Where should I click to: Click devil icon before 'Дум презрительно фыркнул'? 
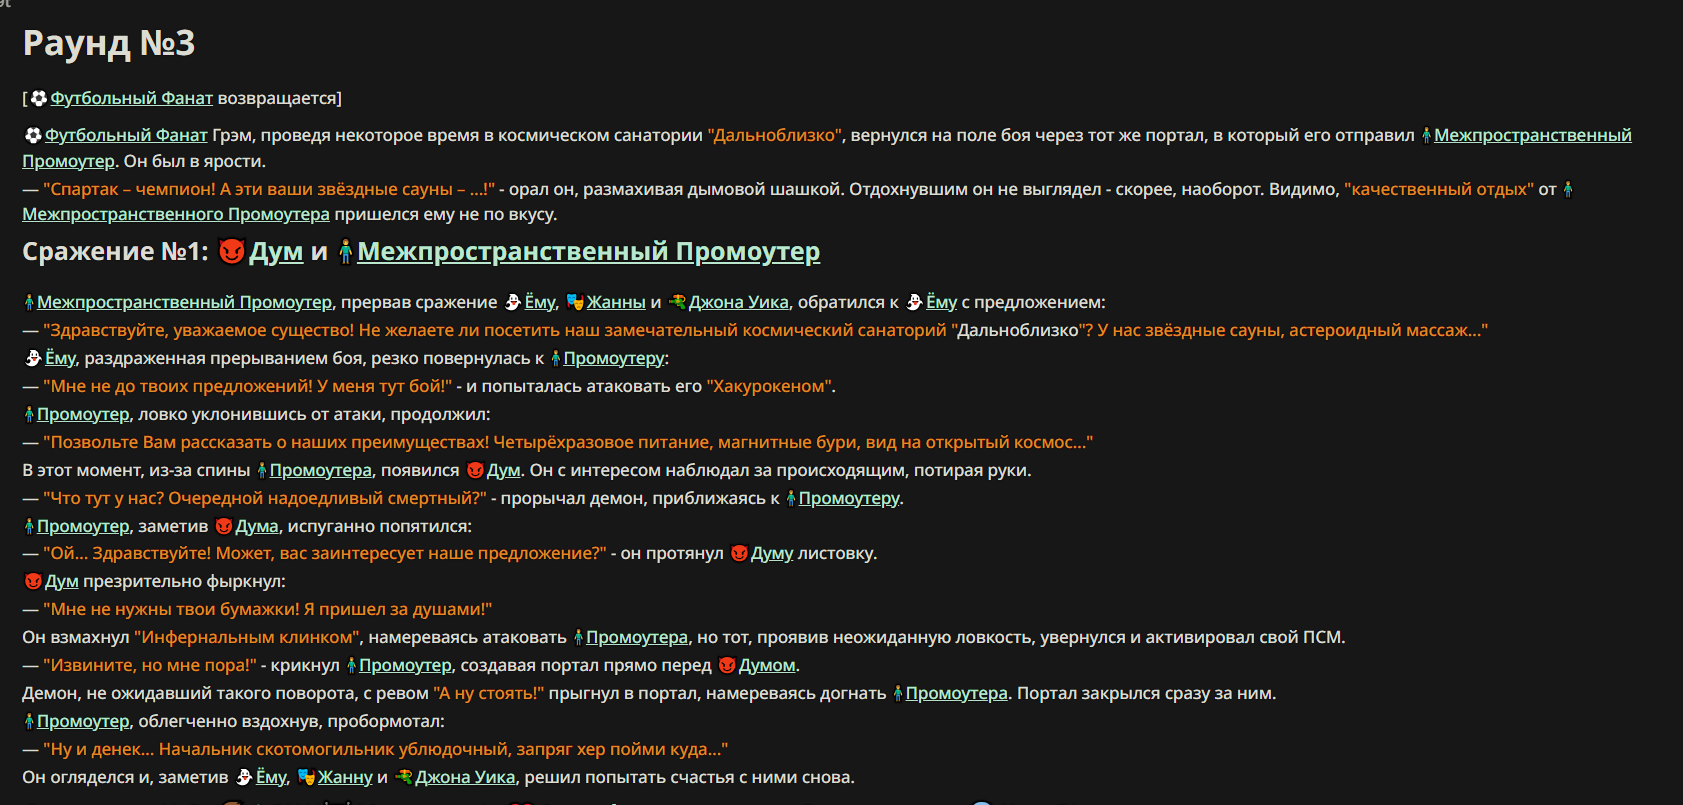(33, 581)
